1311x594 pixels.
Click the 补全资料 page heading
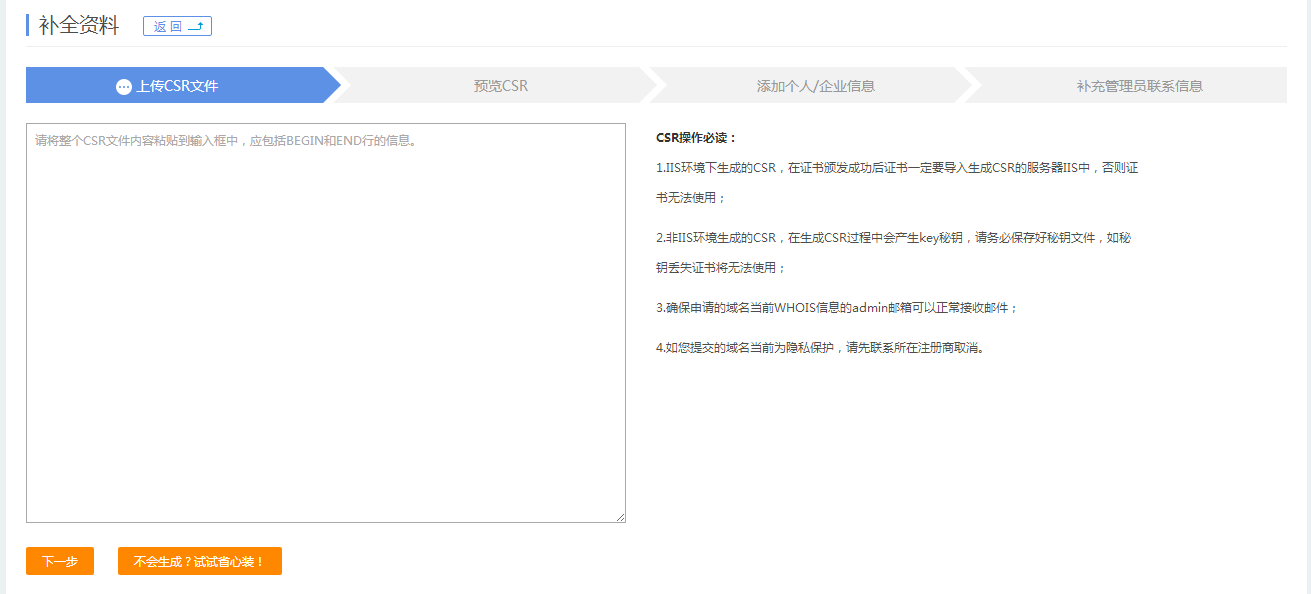79,26
